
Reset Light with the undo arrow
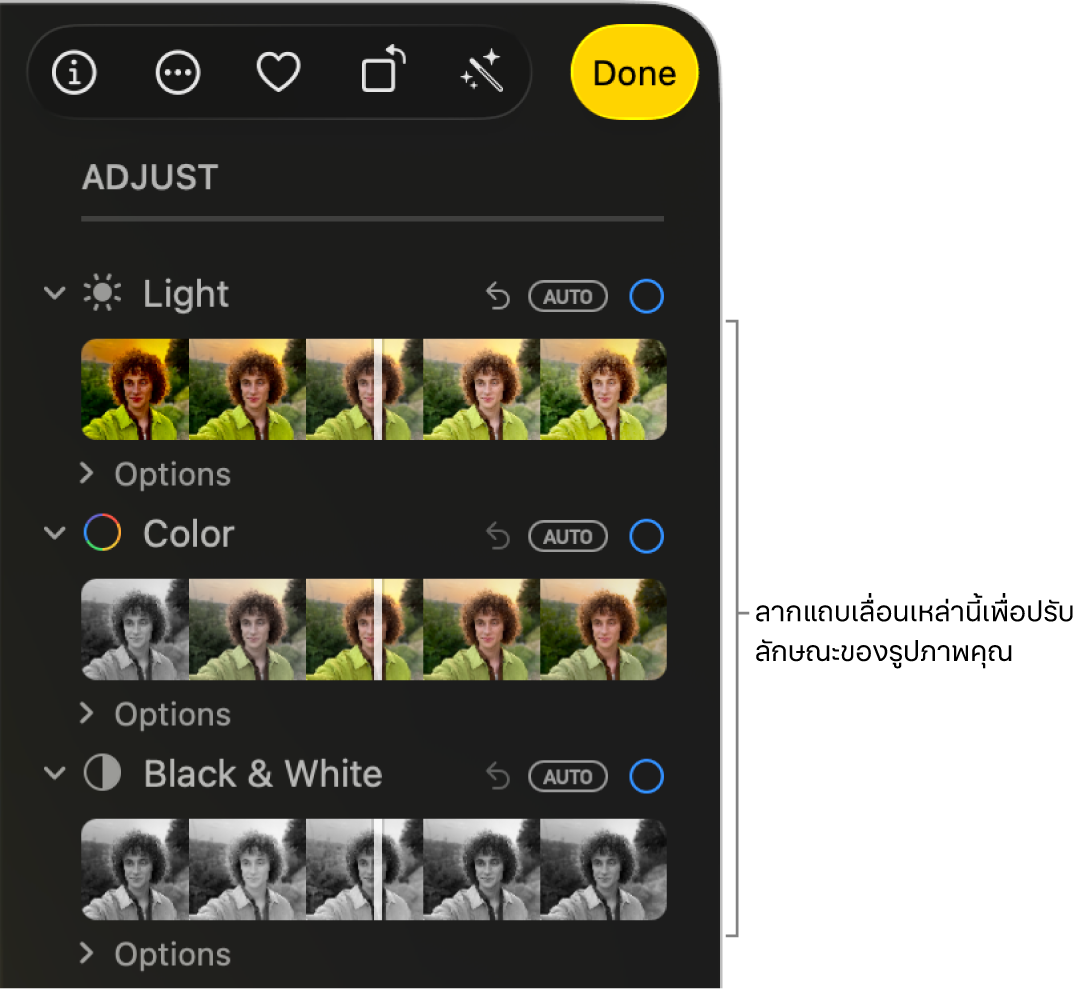point(497,296)
